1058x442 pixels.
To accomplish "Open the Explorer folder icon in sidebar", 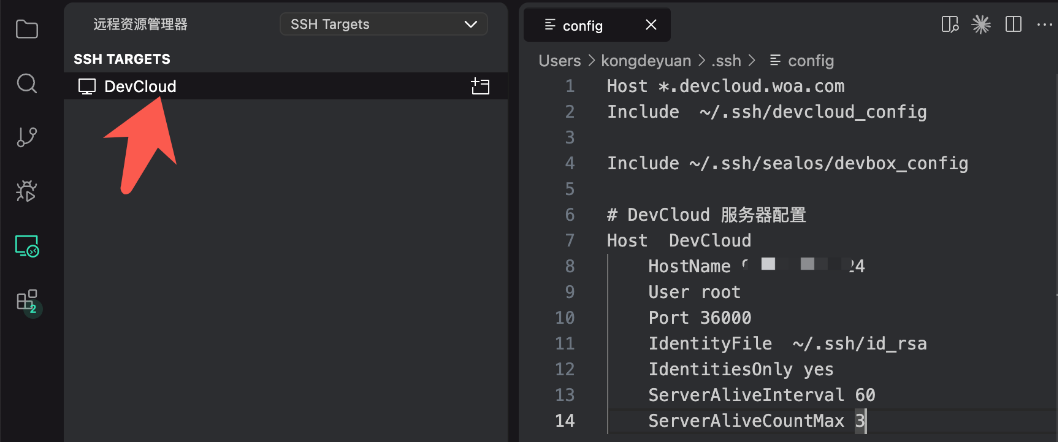I will coord(27,28).
